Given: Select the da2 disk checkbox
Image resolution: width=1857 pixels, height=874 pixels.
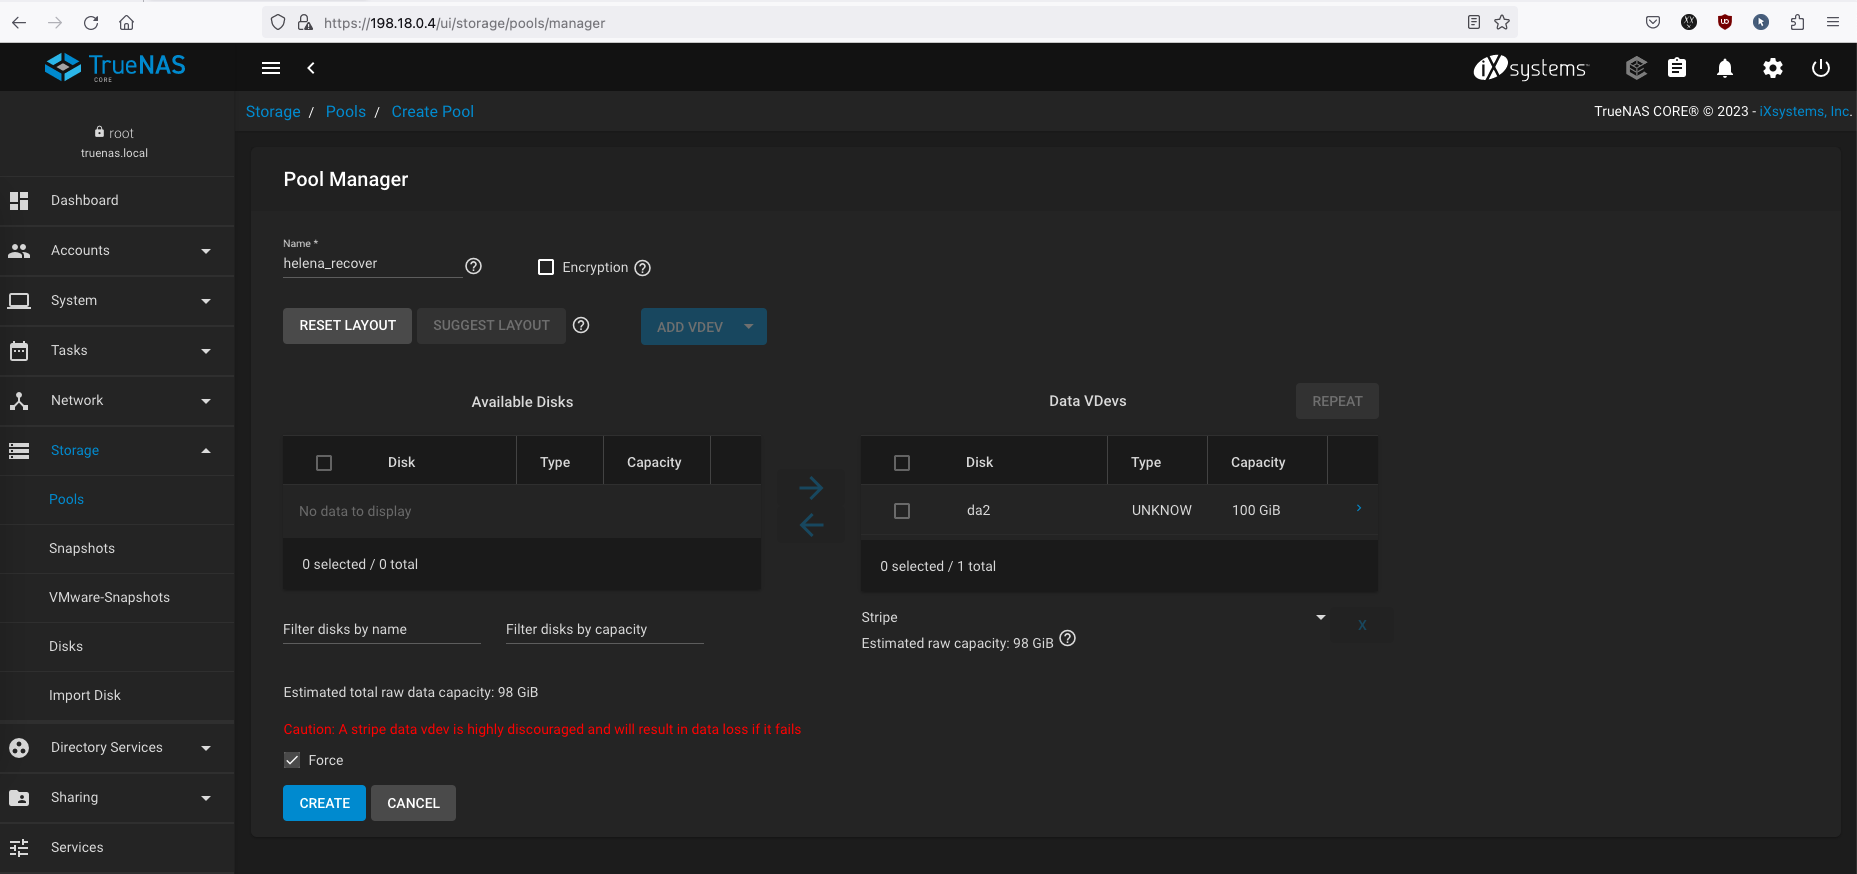Looking at the screenshot, I should click(902, 511).
